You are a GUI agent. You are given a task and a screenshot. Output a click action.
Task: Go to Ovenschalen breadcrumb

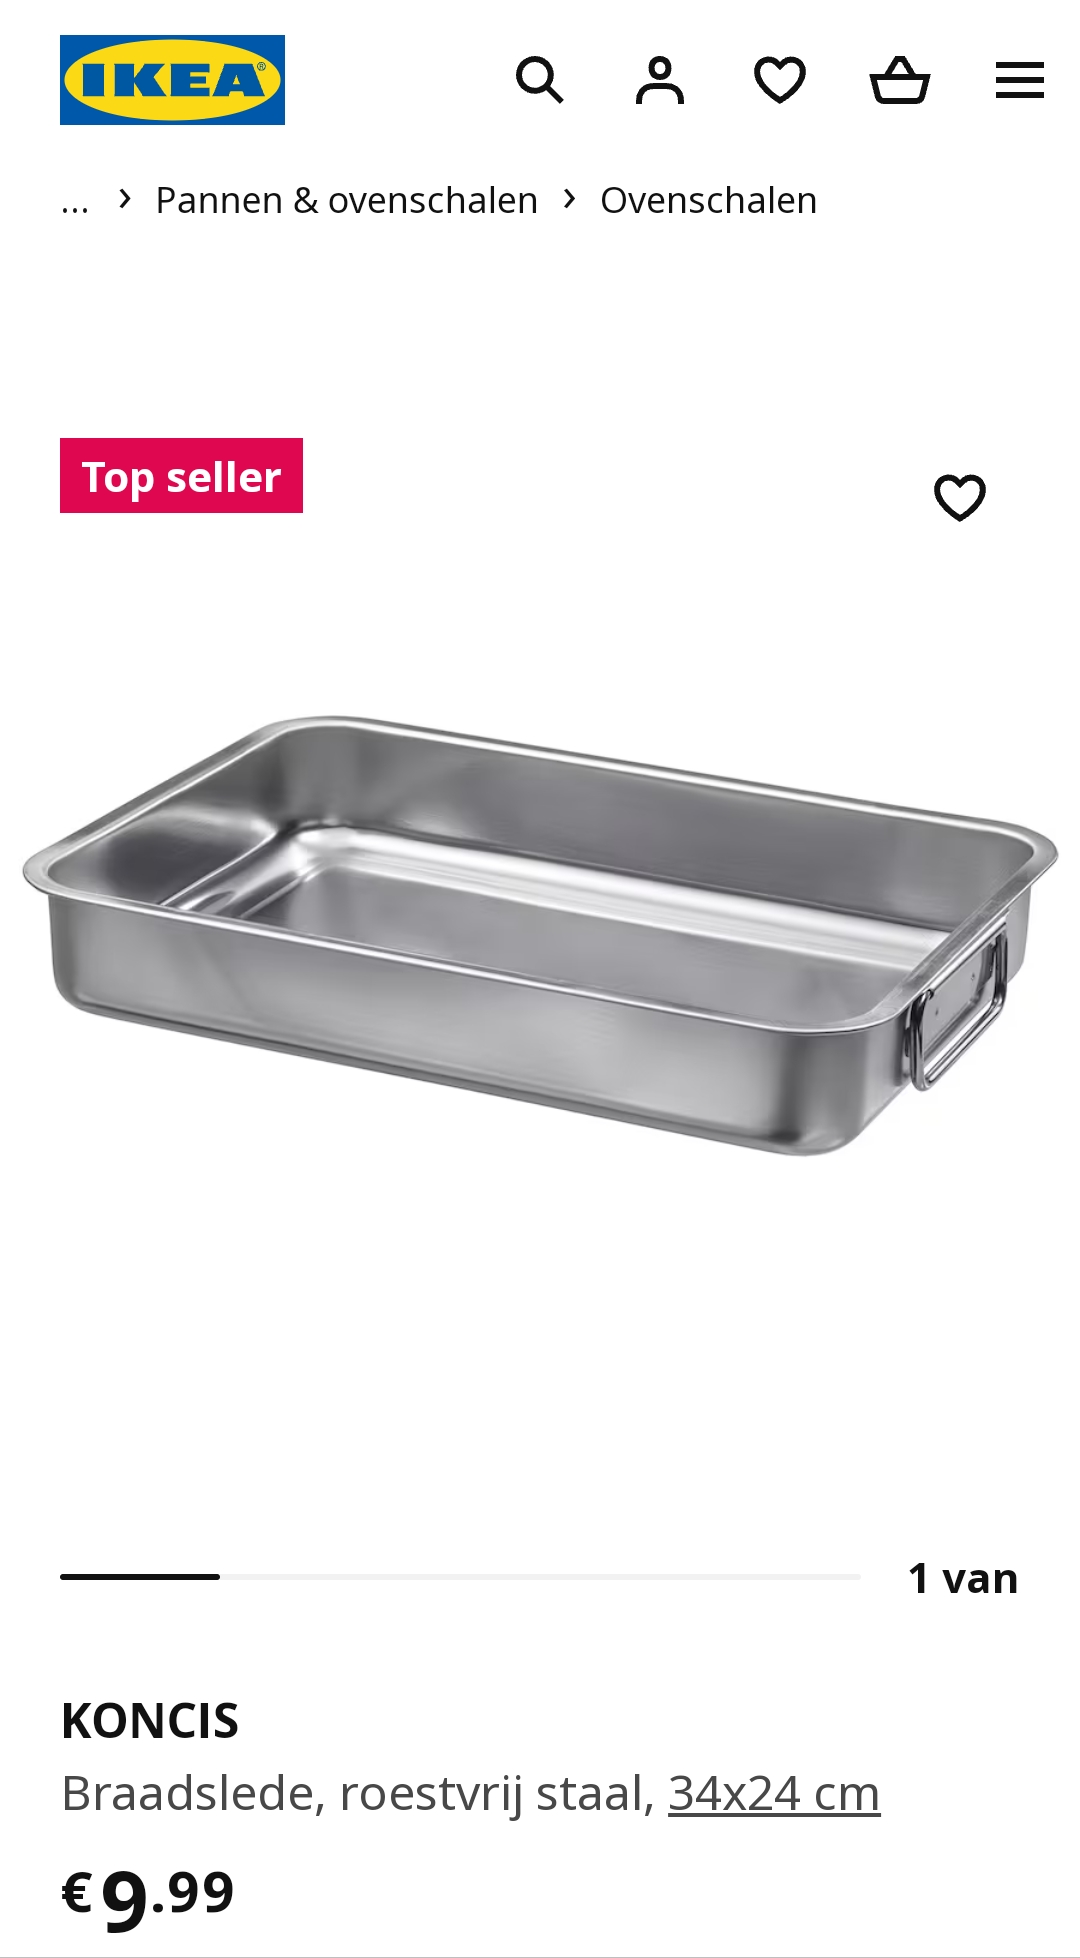(x=708, y=200)
